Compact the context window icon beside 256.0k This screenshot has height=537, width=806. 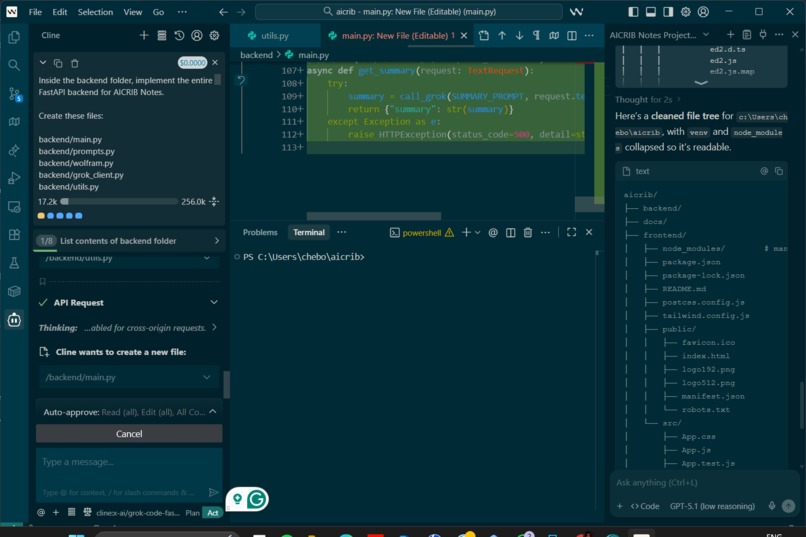pos(214,201)
